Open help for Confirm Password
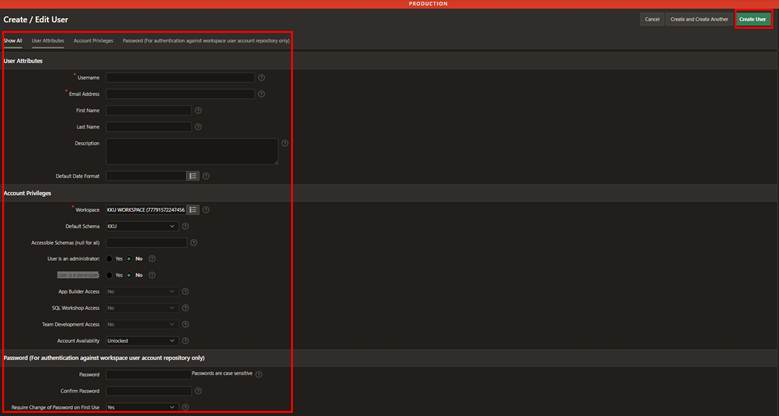The image size is (779, 416). [x=198, y=391]
